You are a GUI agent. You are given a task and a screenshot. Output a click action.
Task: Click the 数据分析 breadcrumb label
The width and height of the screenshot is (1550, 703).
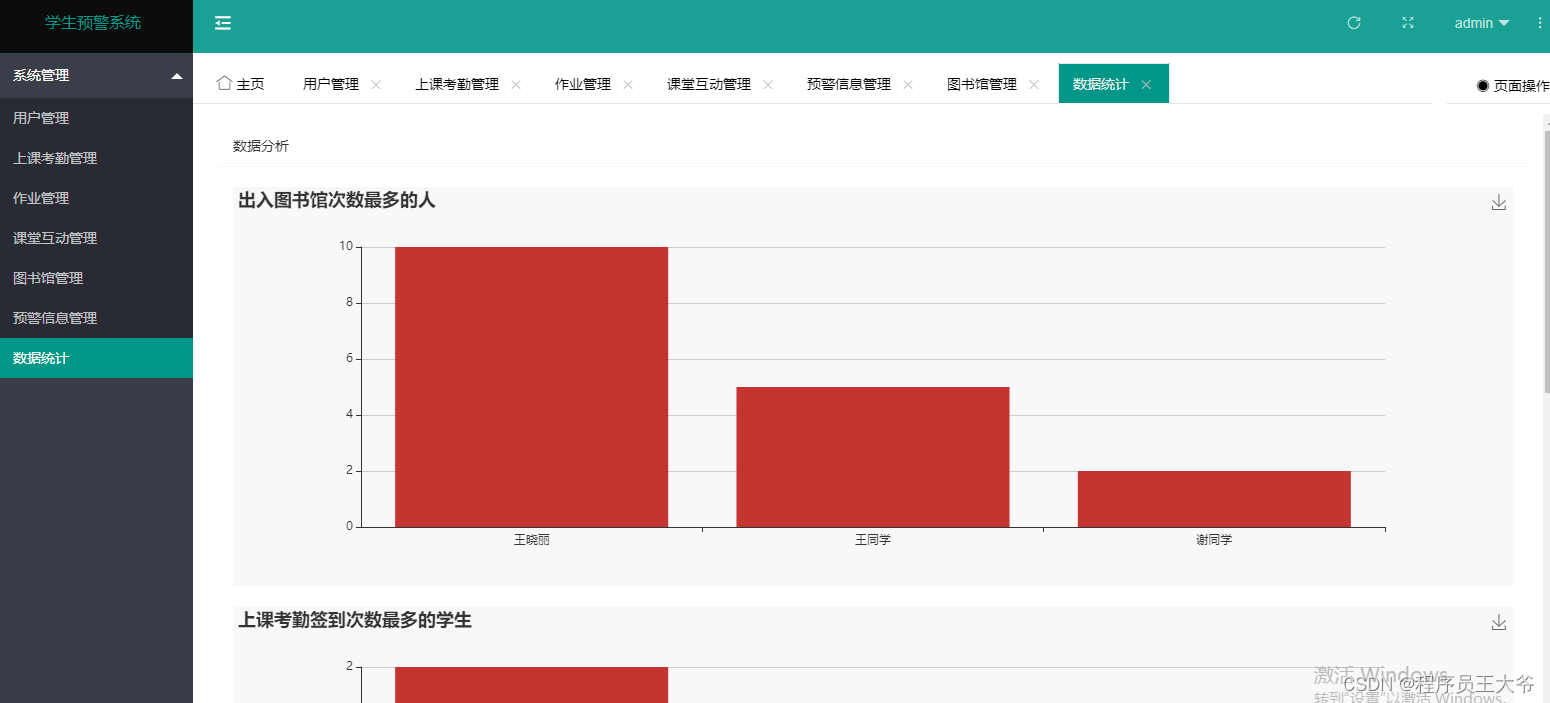258,145
